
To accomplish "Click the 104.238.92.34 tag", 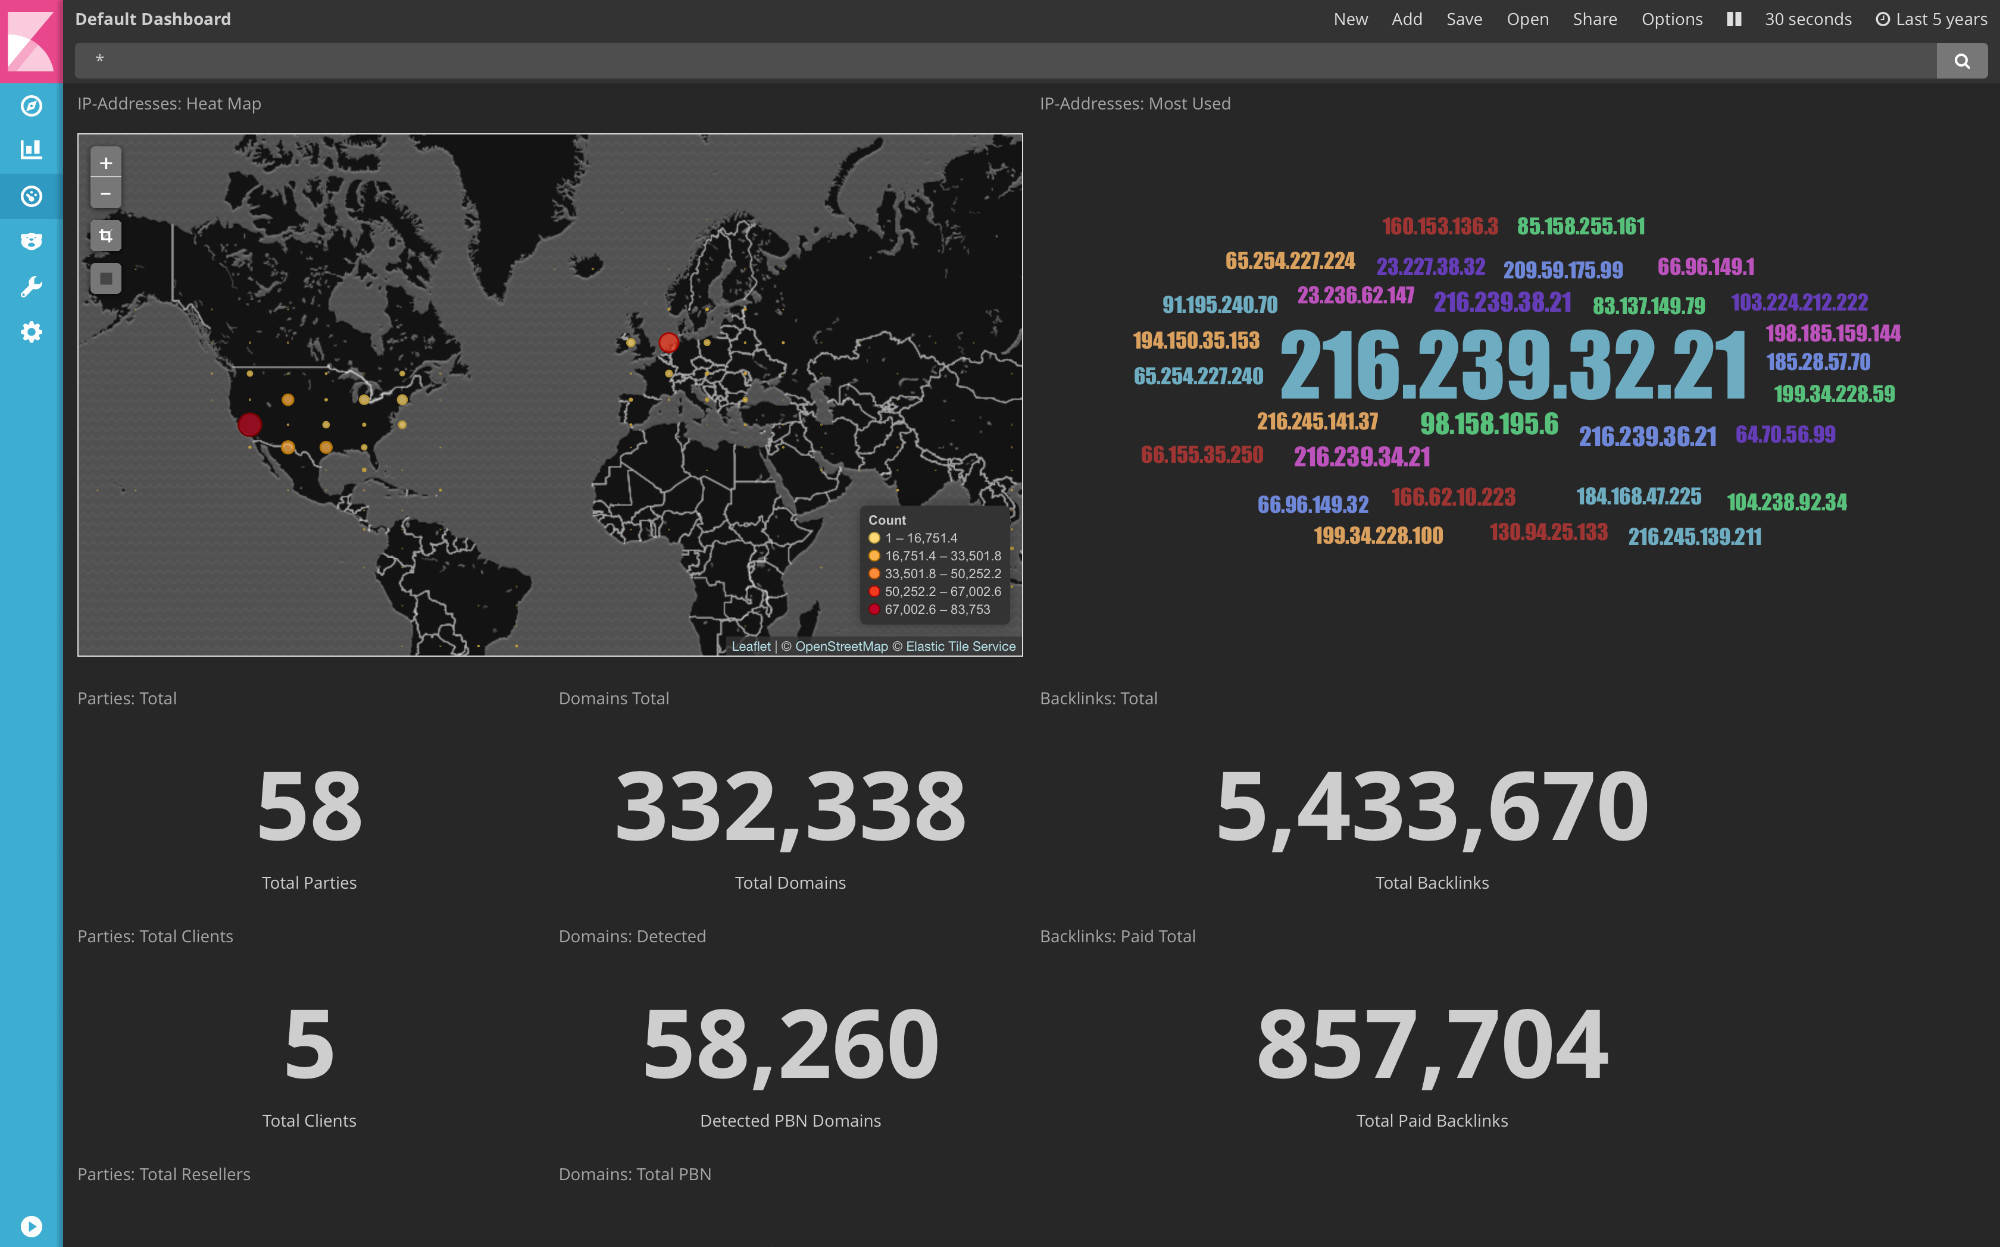I will pos(1787,502).
